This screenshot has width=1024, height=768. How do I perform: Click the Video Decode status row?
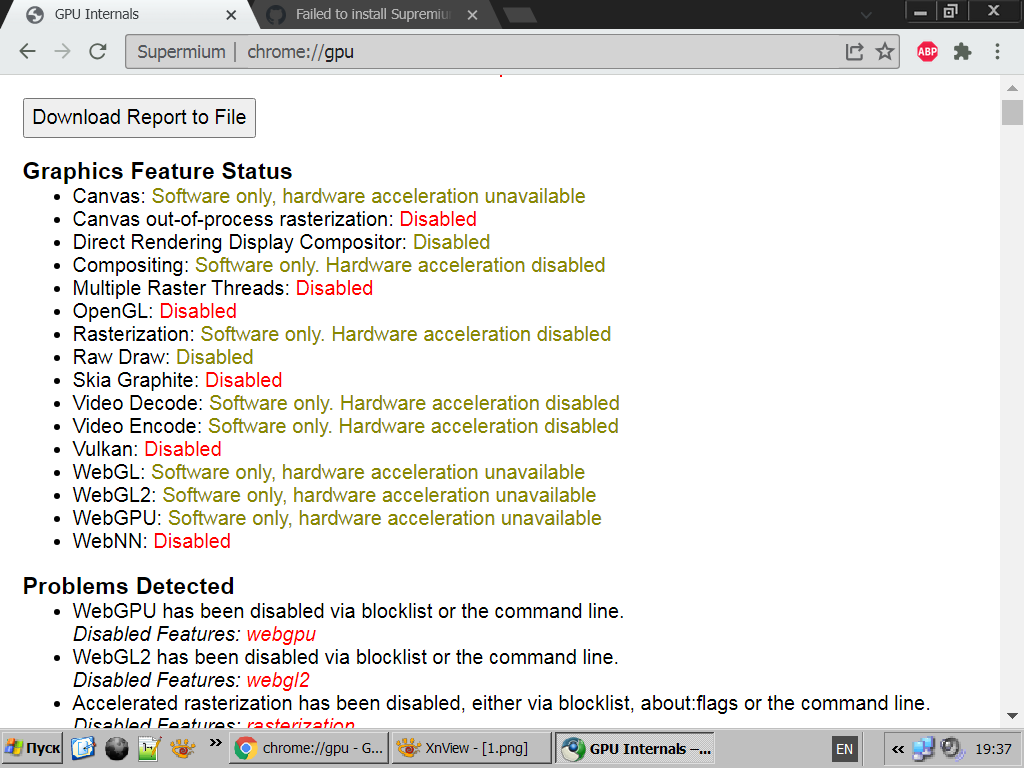click(346, 403)
